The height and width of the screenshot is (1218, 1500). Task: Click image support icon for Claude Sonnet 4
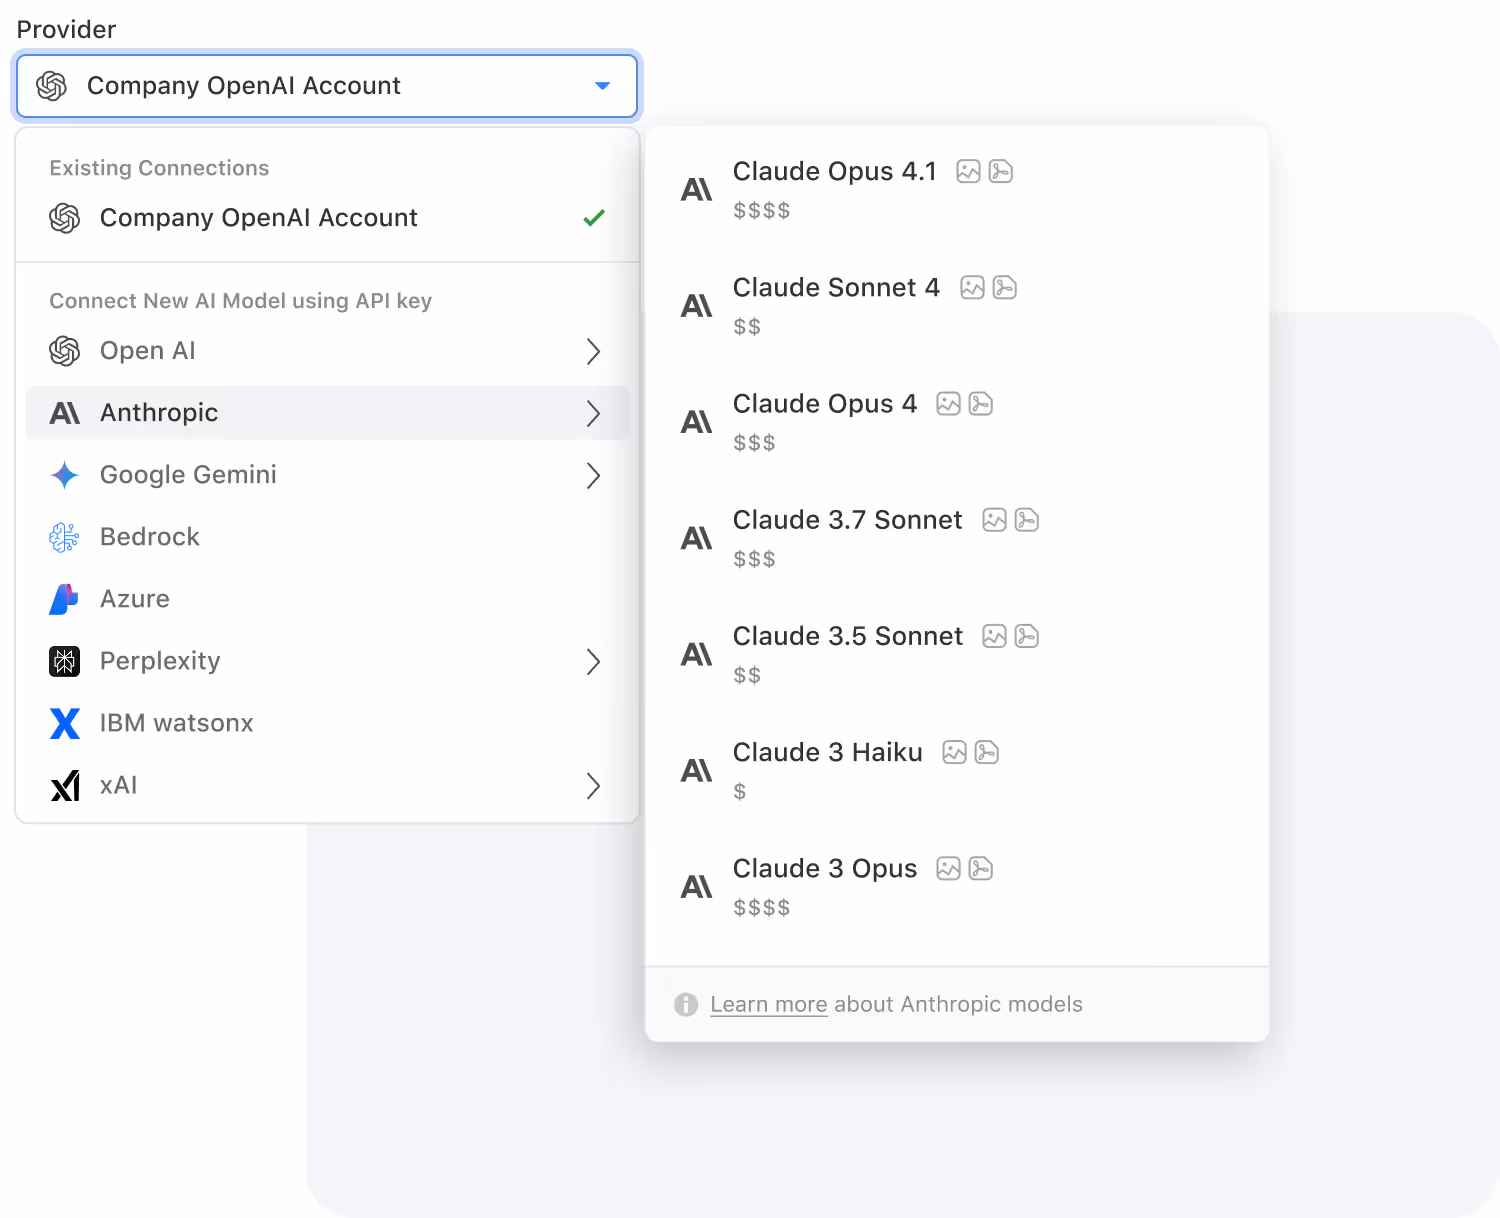pos(972,287)
